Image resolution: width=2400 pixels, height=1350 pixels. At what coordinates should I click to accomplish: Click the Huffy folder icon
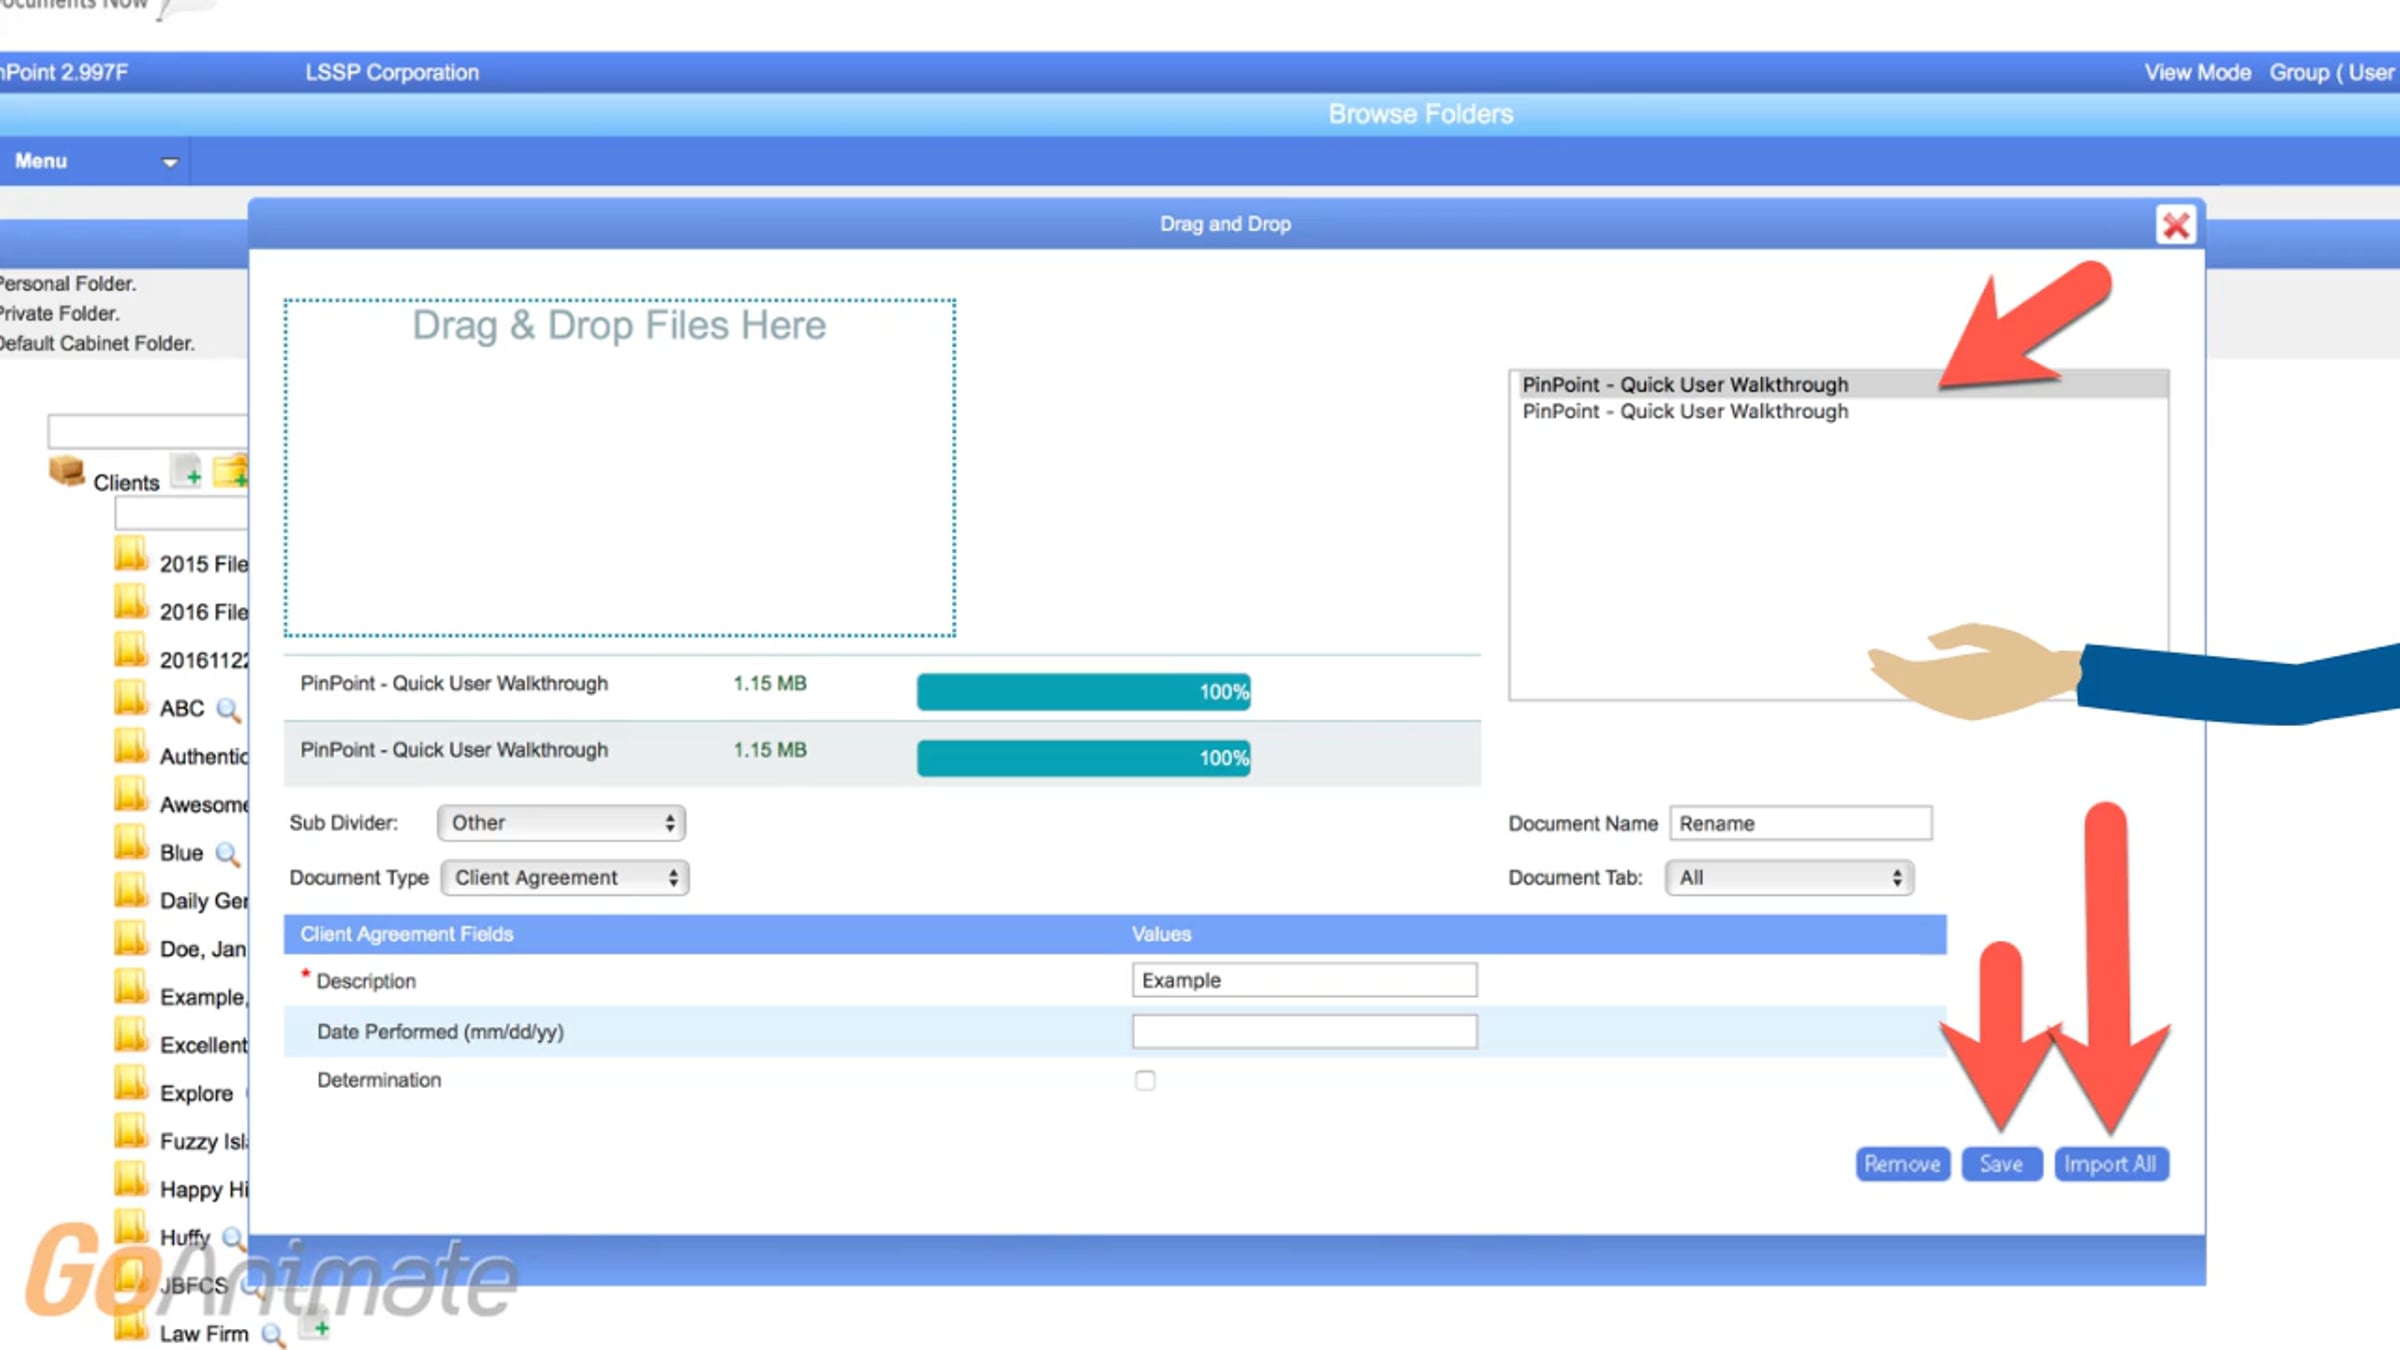click(130, 1228)
